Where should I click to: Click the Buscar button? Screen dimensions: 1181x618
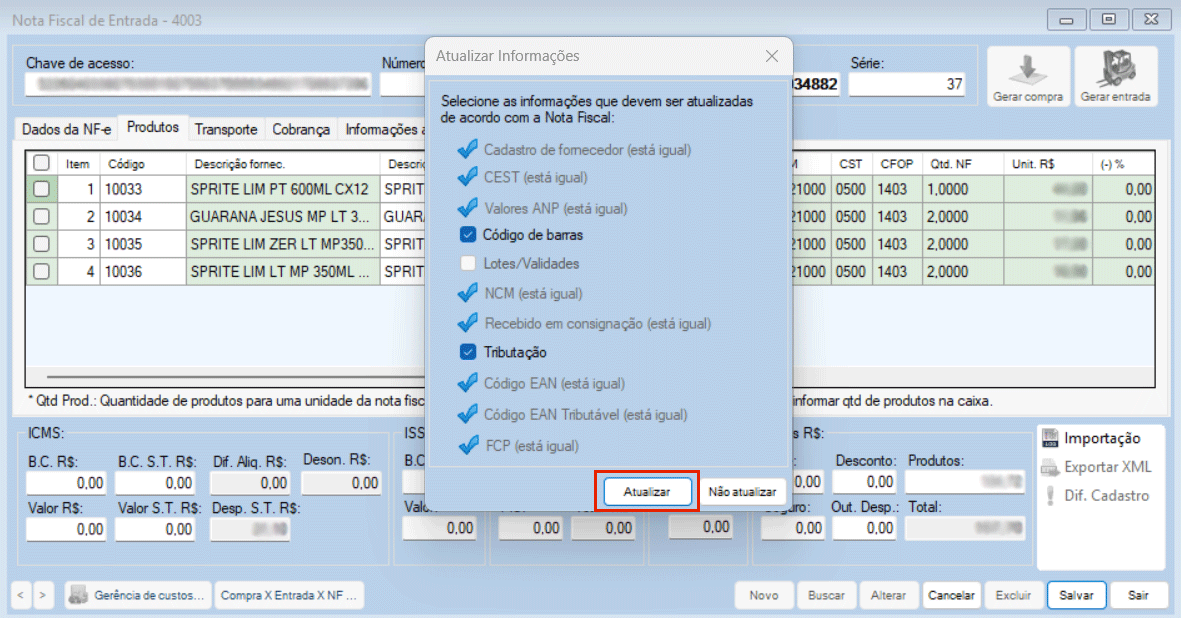pyautogui.click(x=826, y=595)
